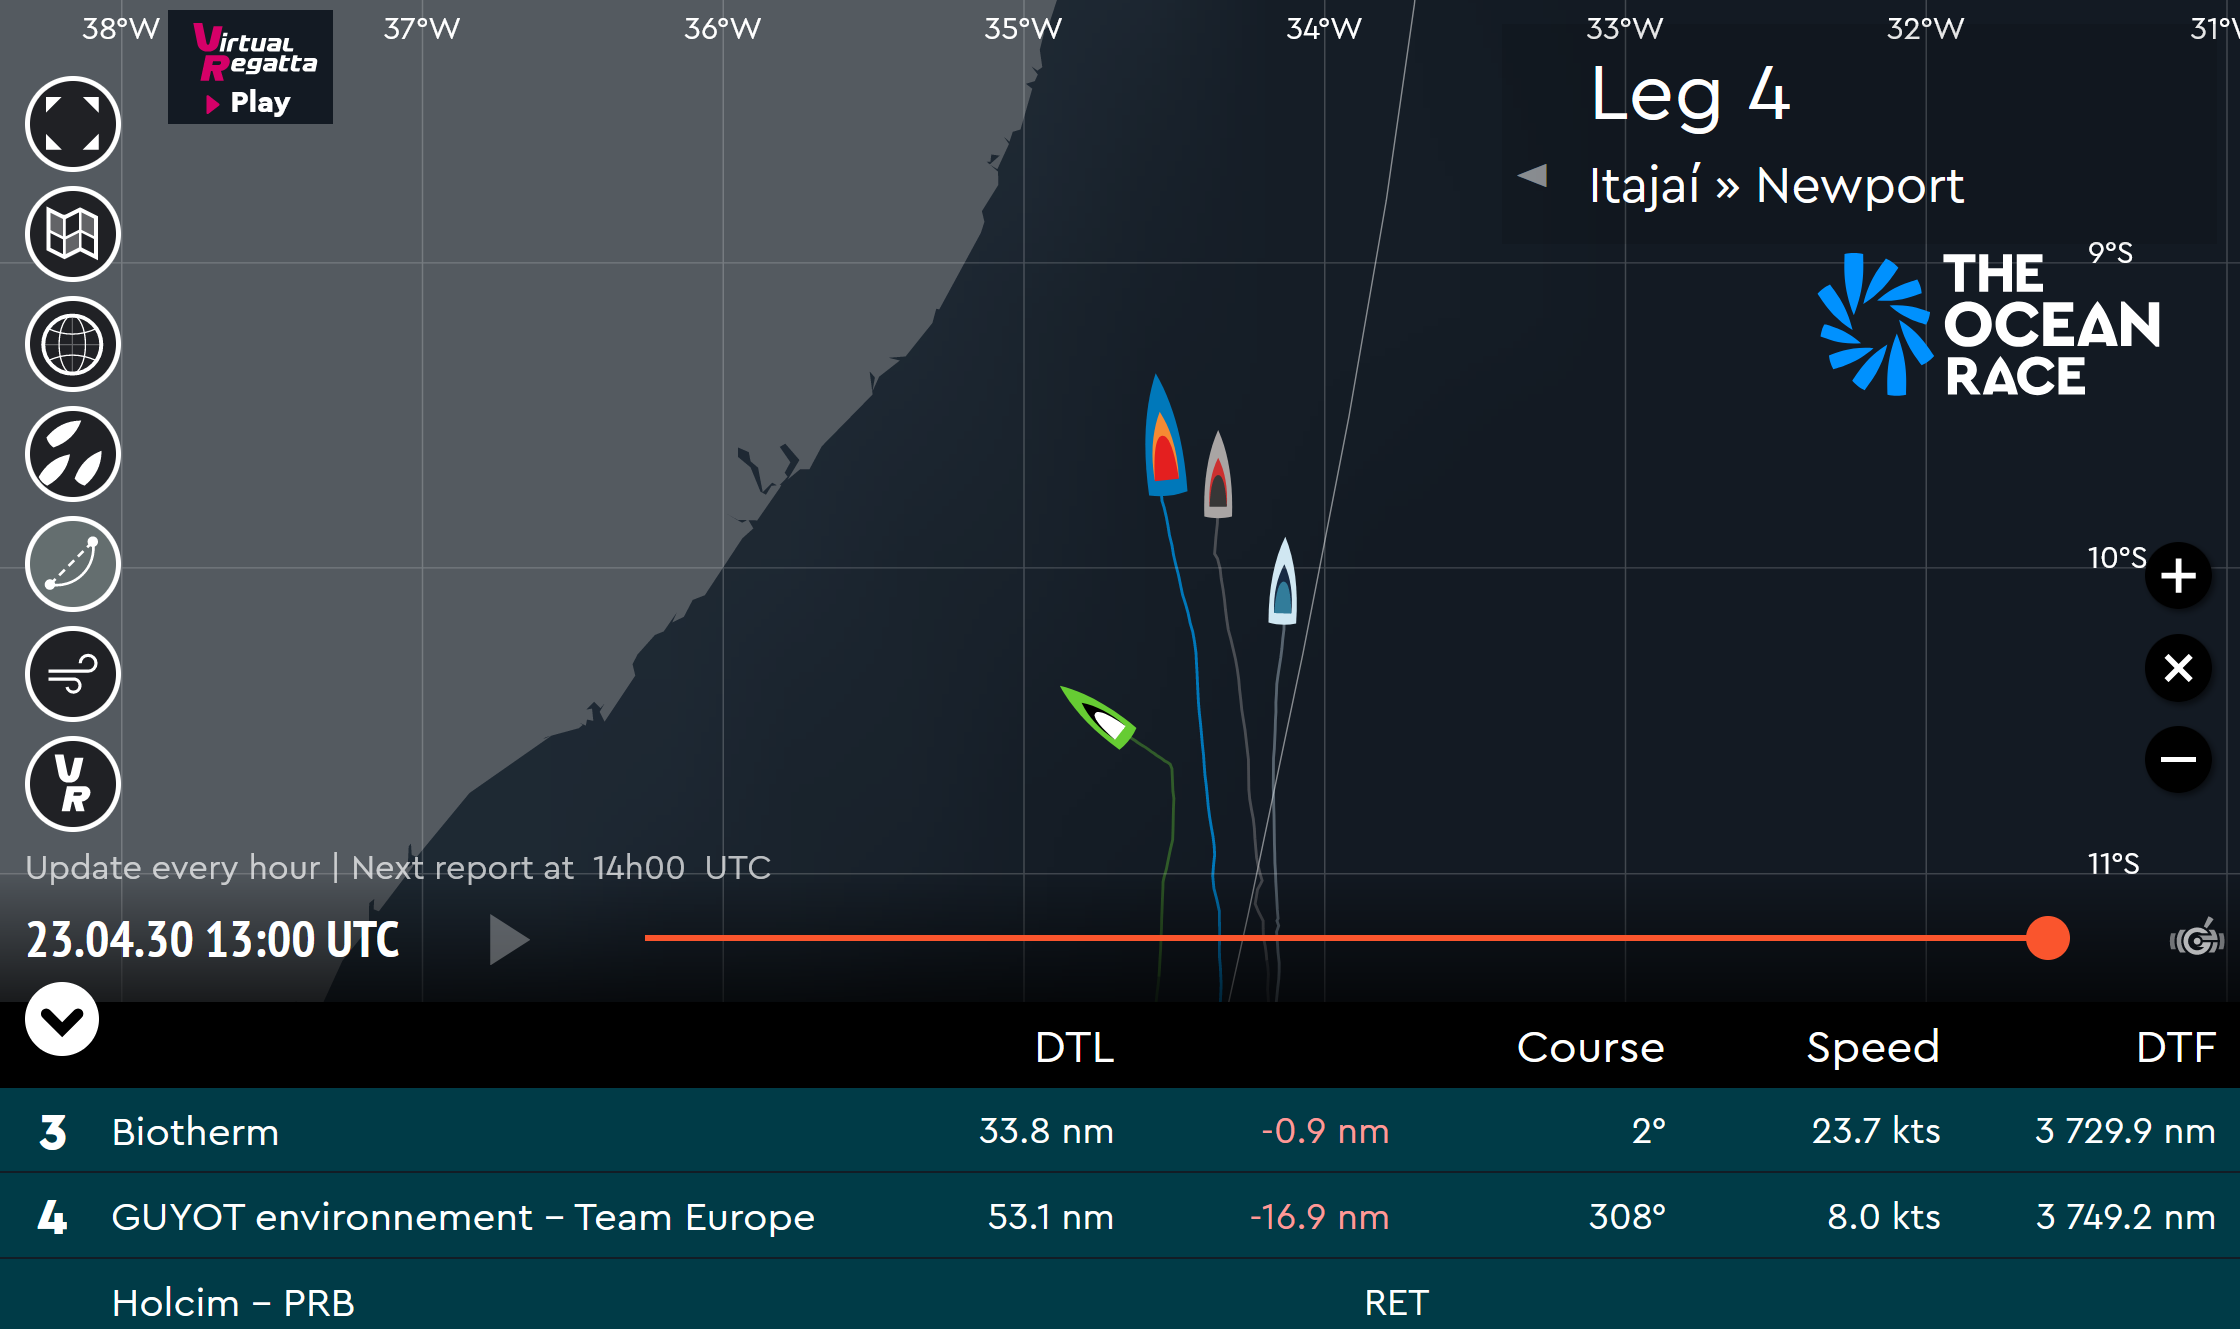The height and width of the screenshot is (1329, 2240).
Task: Zoom in with the plus button
Action: [x=2178, y=576]
